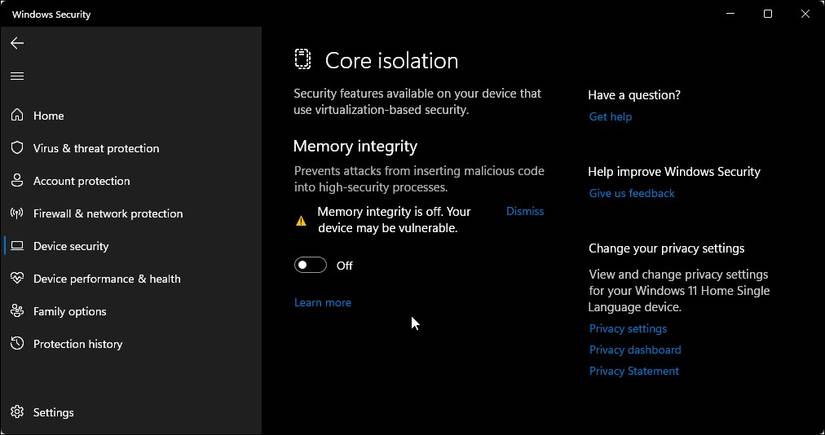
Task: Dismiss the memory integrity warning
Action: [524, 211]
